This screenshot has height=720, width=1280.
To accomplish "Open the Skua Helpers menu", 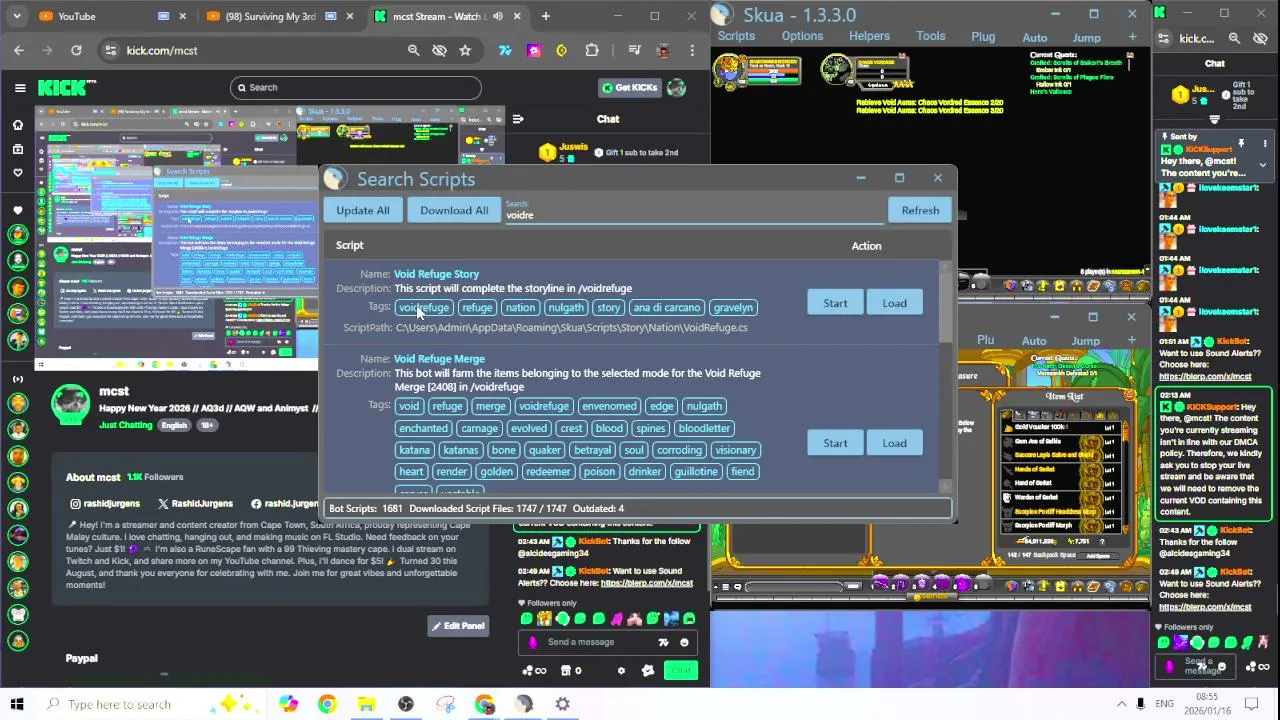I will [x=869, y=36].
